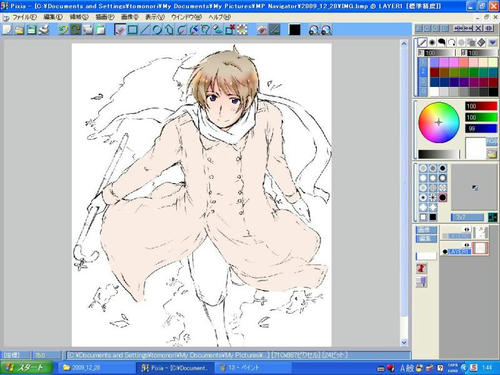Select the straight line tool in toolbar
This screenshot has width=500, height=375.
[x=144, y=30]
